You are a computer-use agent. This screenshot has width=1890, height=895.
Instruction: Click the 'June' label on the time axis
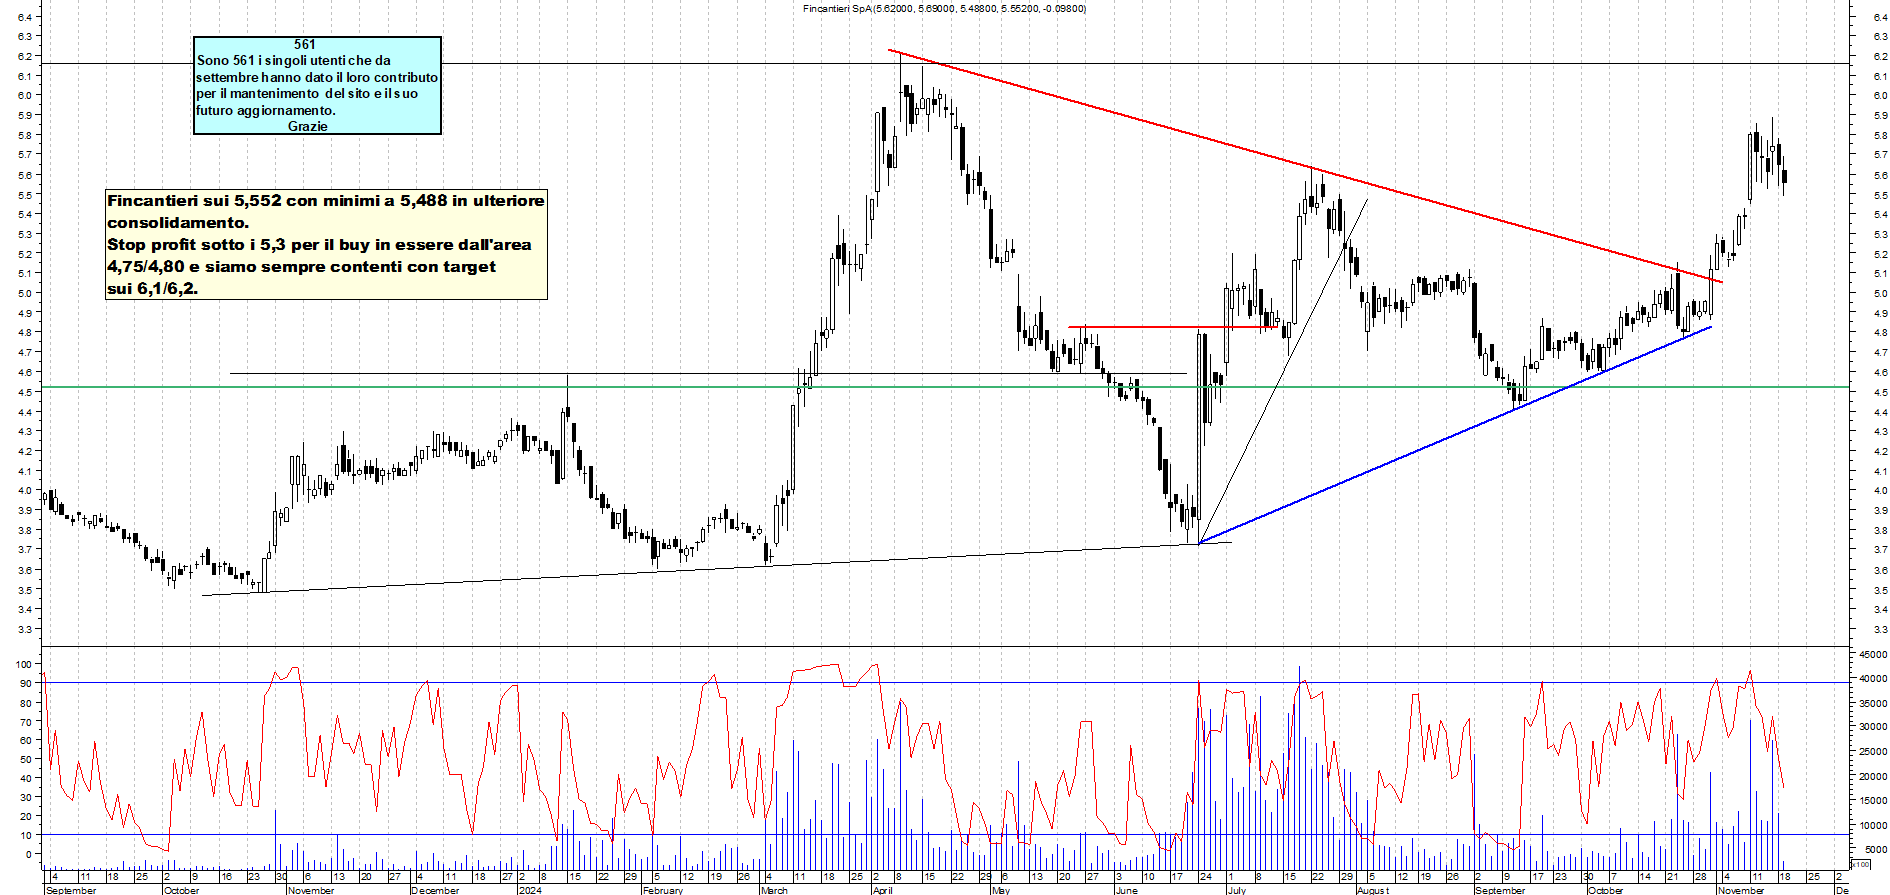[1127, 890]
